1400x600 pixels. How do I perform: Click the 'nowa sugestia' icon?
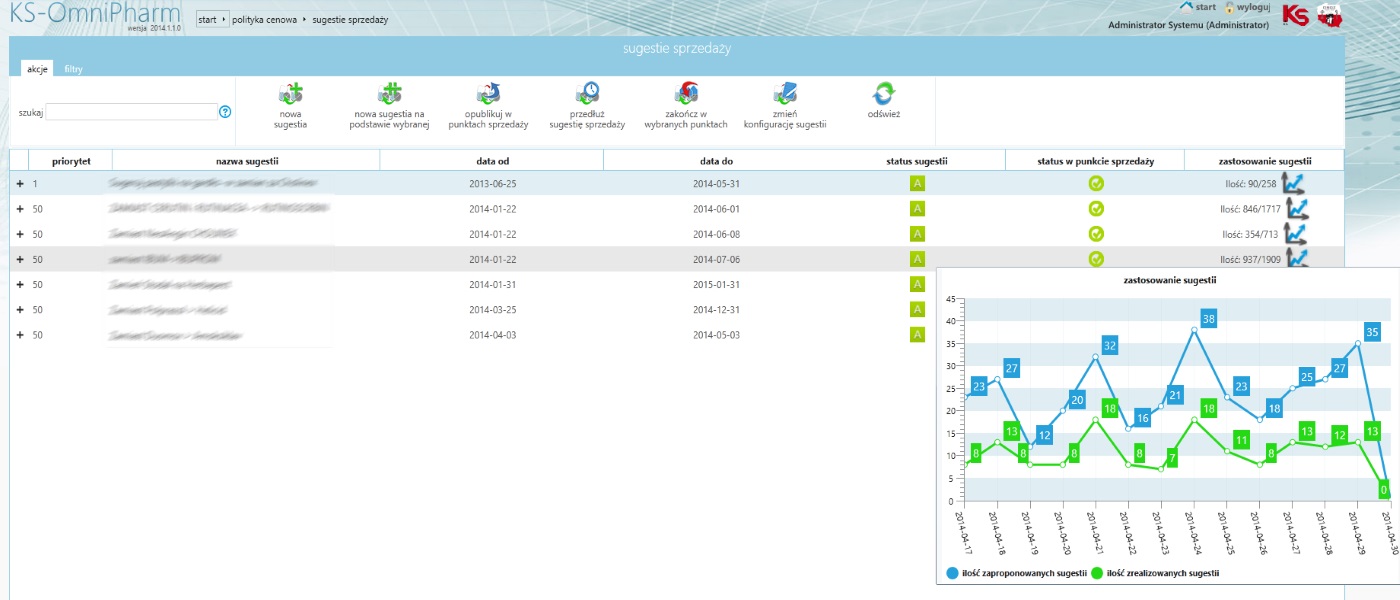290,94
